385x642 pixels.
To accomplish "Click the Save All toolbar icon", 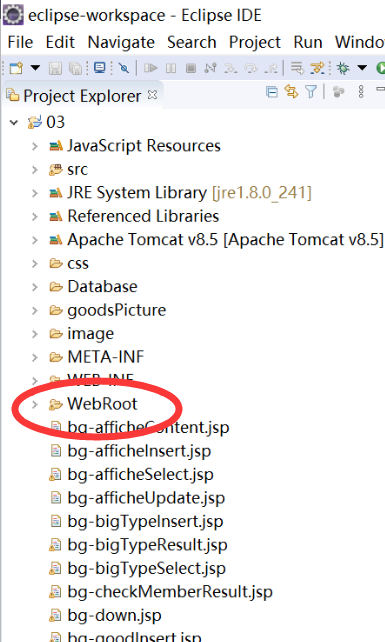I will click(x=75, y=68).
